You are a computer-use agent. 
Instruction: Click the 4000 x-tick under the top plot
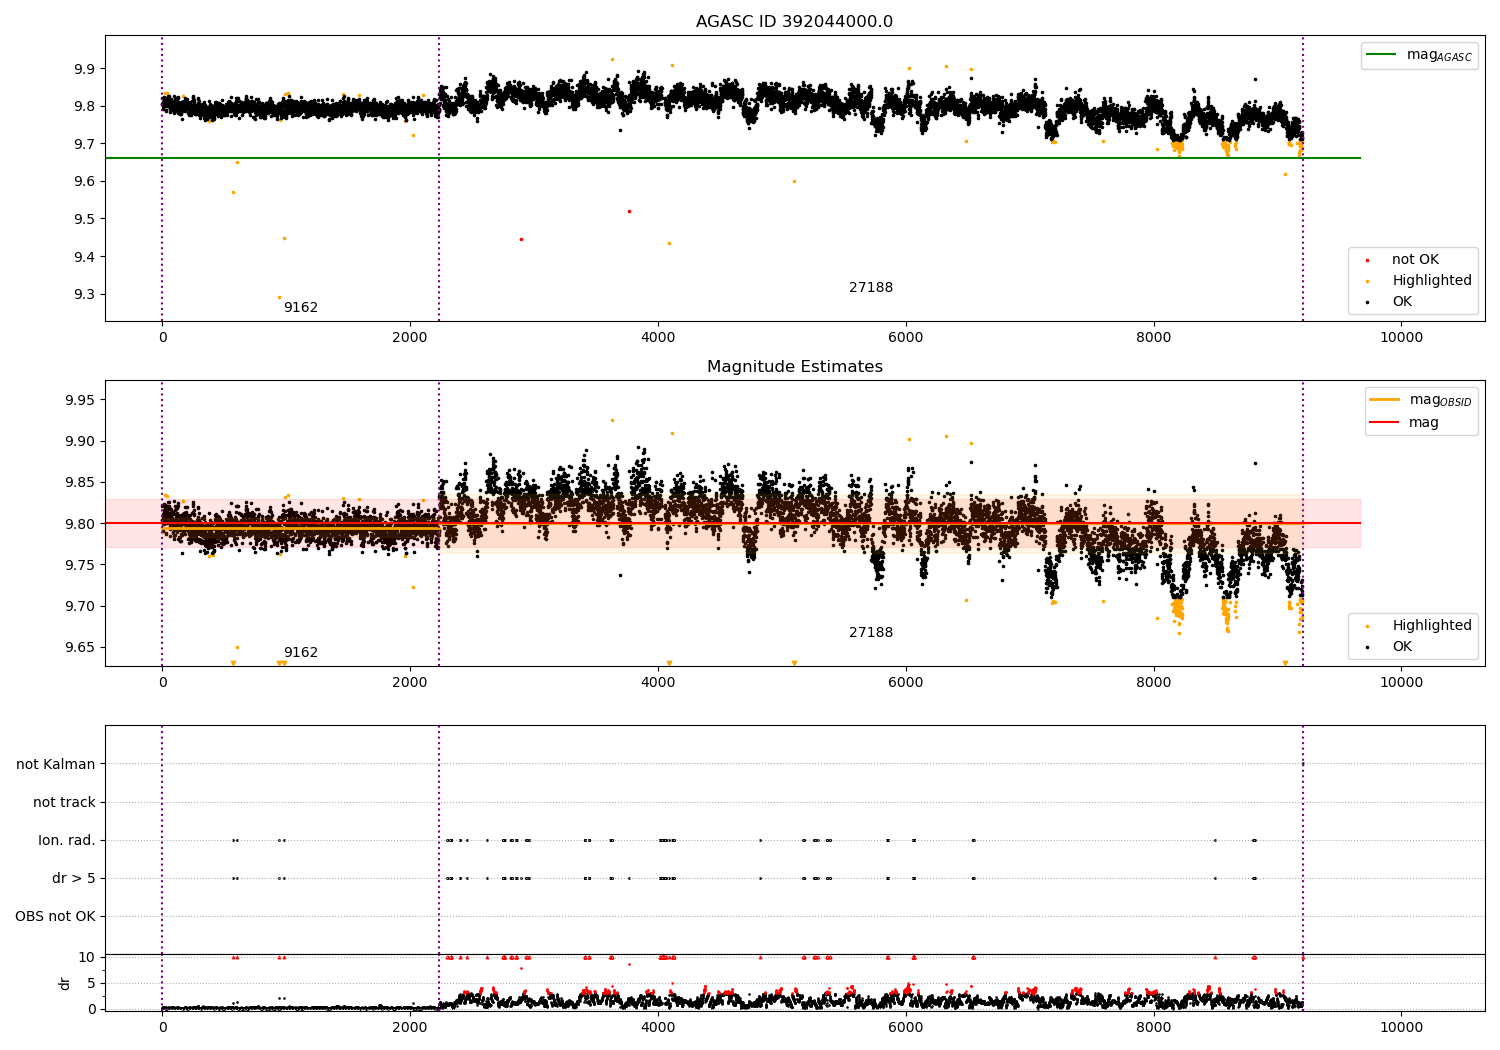pyautogui.click(x=658, y=338)
